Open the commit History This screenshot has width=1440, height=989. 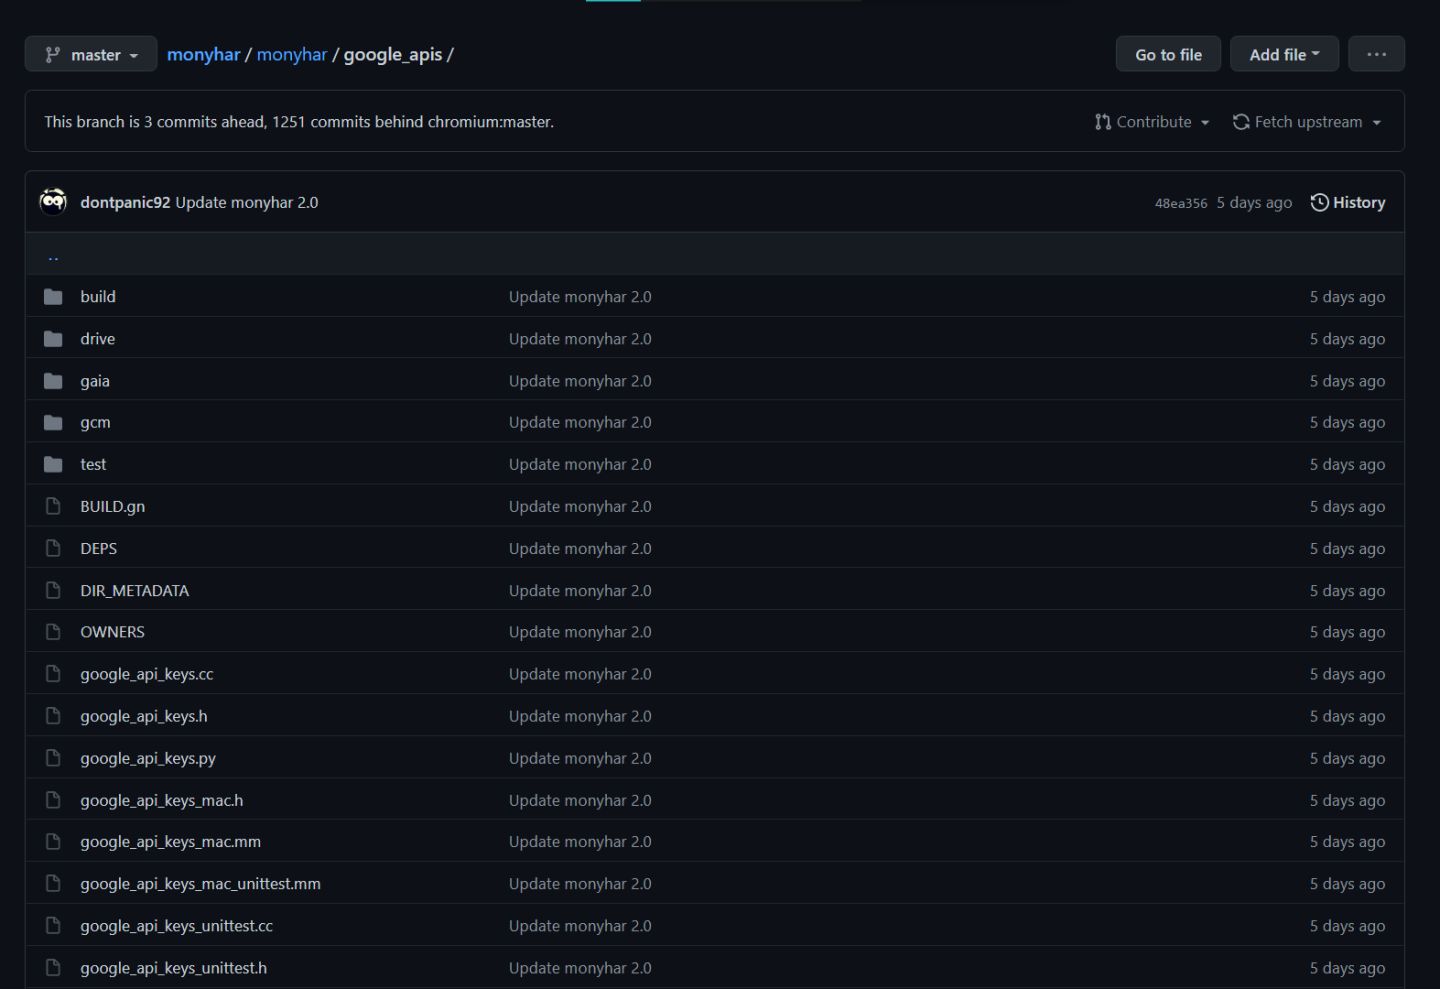[1348, 202]
